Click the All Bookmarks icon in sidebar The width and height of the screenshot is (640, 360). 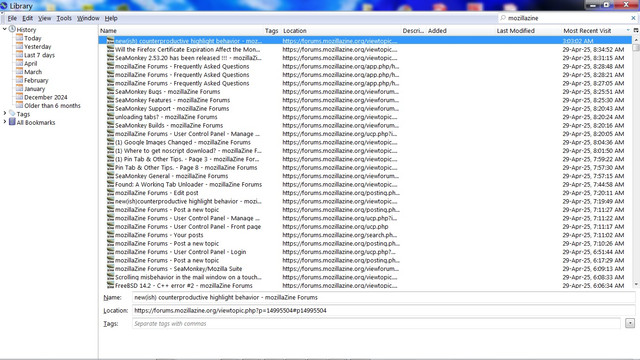pyautogui.click(x=12, y=122)
